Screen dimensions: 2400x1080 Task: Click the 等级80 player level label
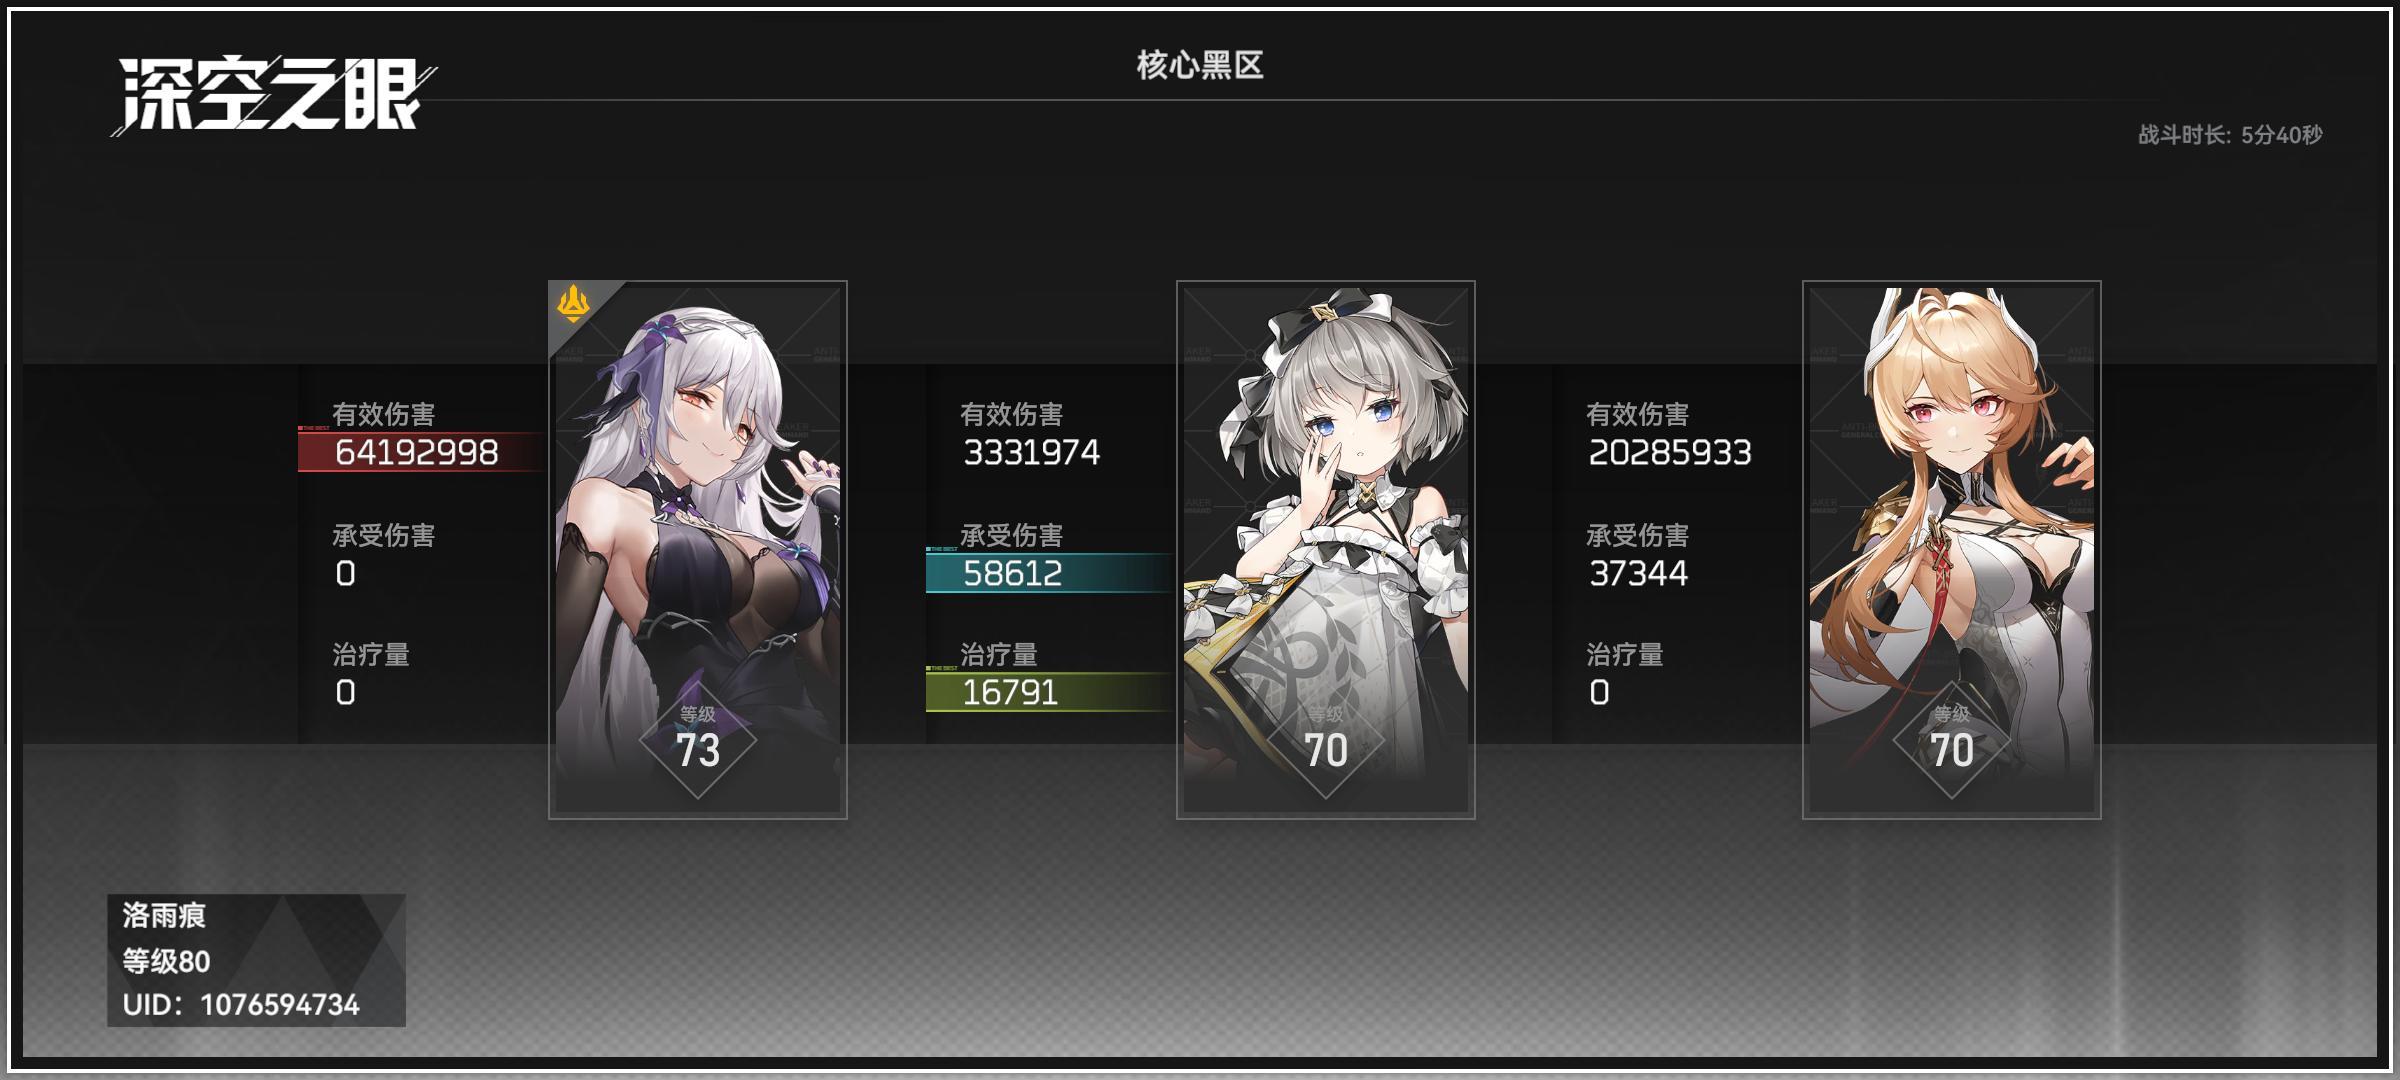click(166, 962)
